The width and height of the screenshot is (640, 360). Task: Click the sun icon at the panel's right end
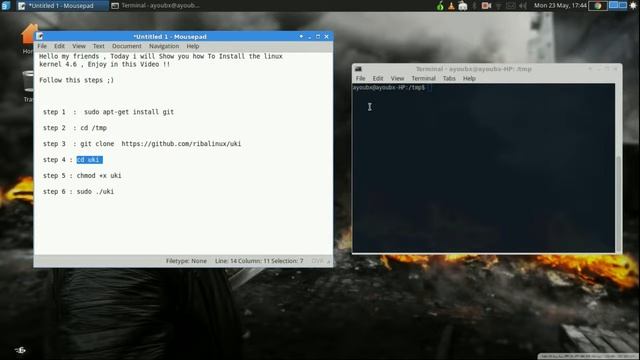(x=633, y=6)
